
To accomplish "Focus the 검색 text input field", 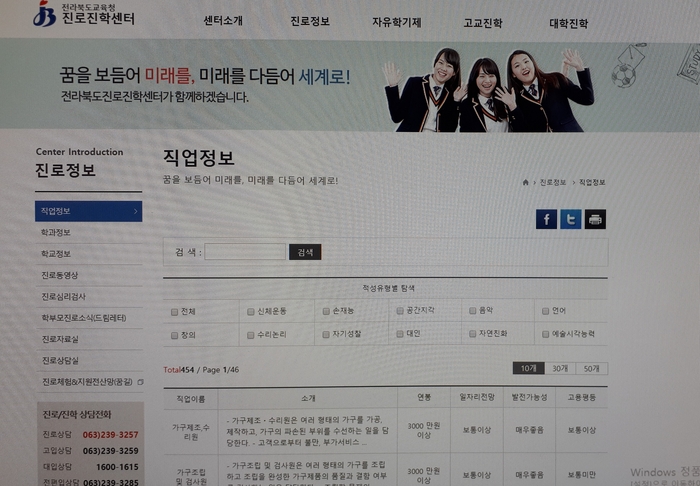I will click(x=245, y=252).
